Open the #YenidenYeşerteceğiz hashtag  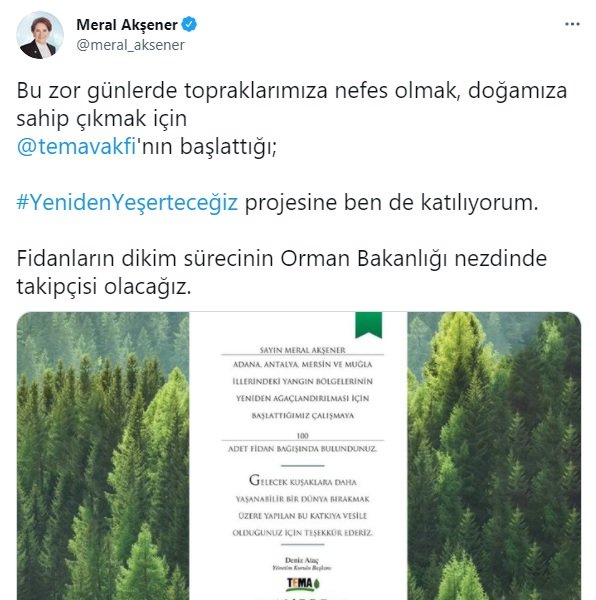(127, 202)
